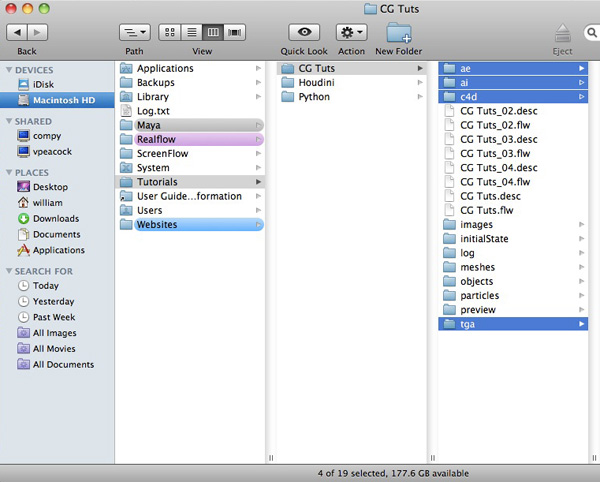Select the System folder
Image resolution: width=600 pixels, height=482 pixels.
coord(190,168)
